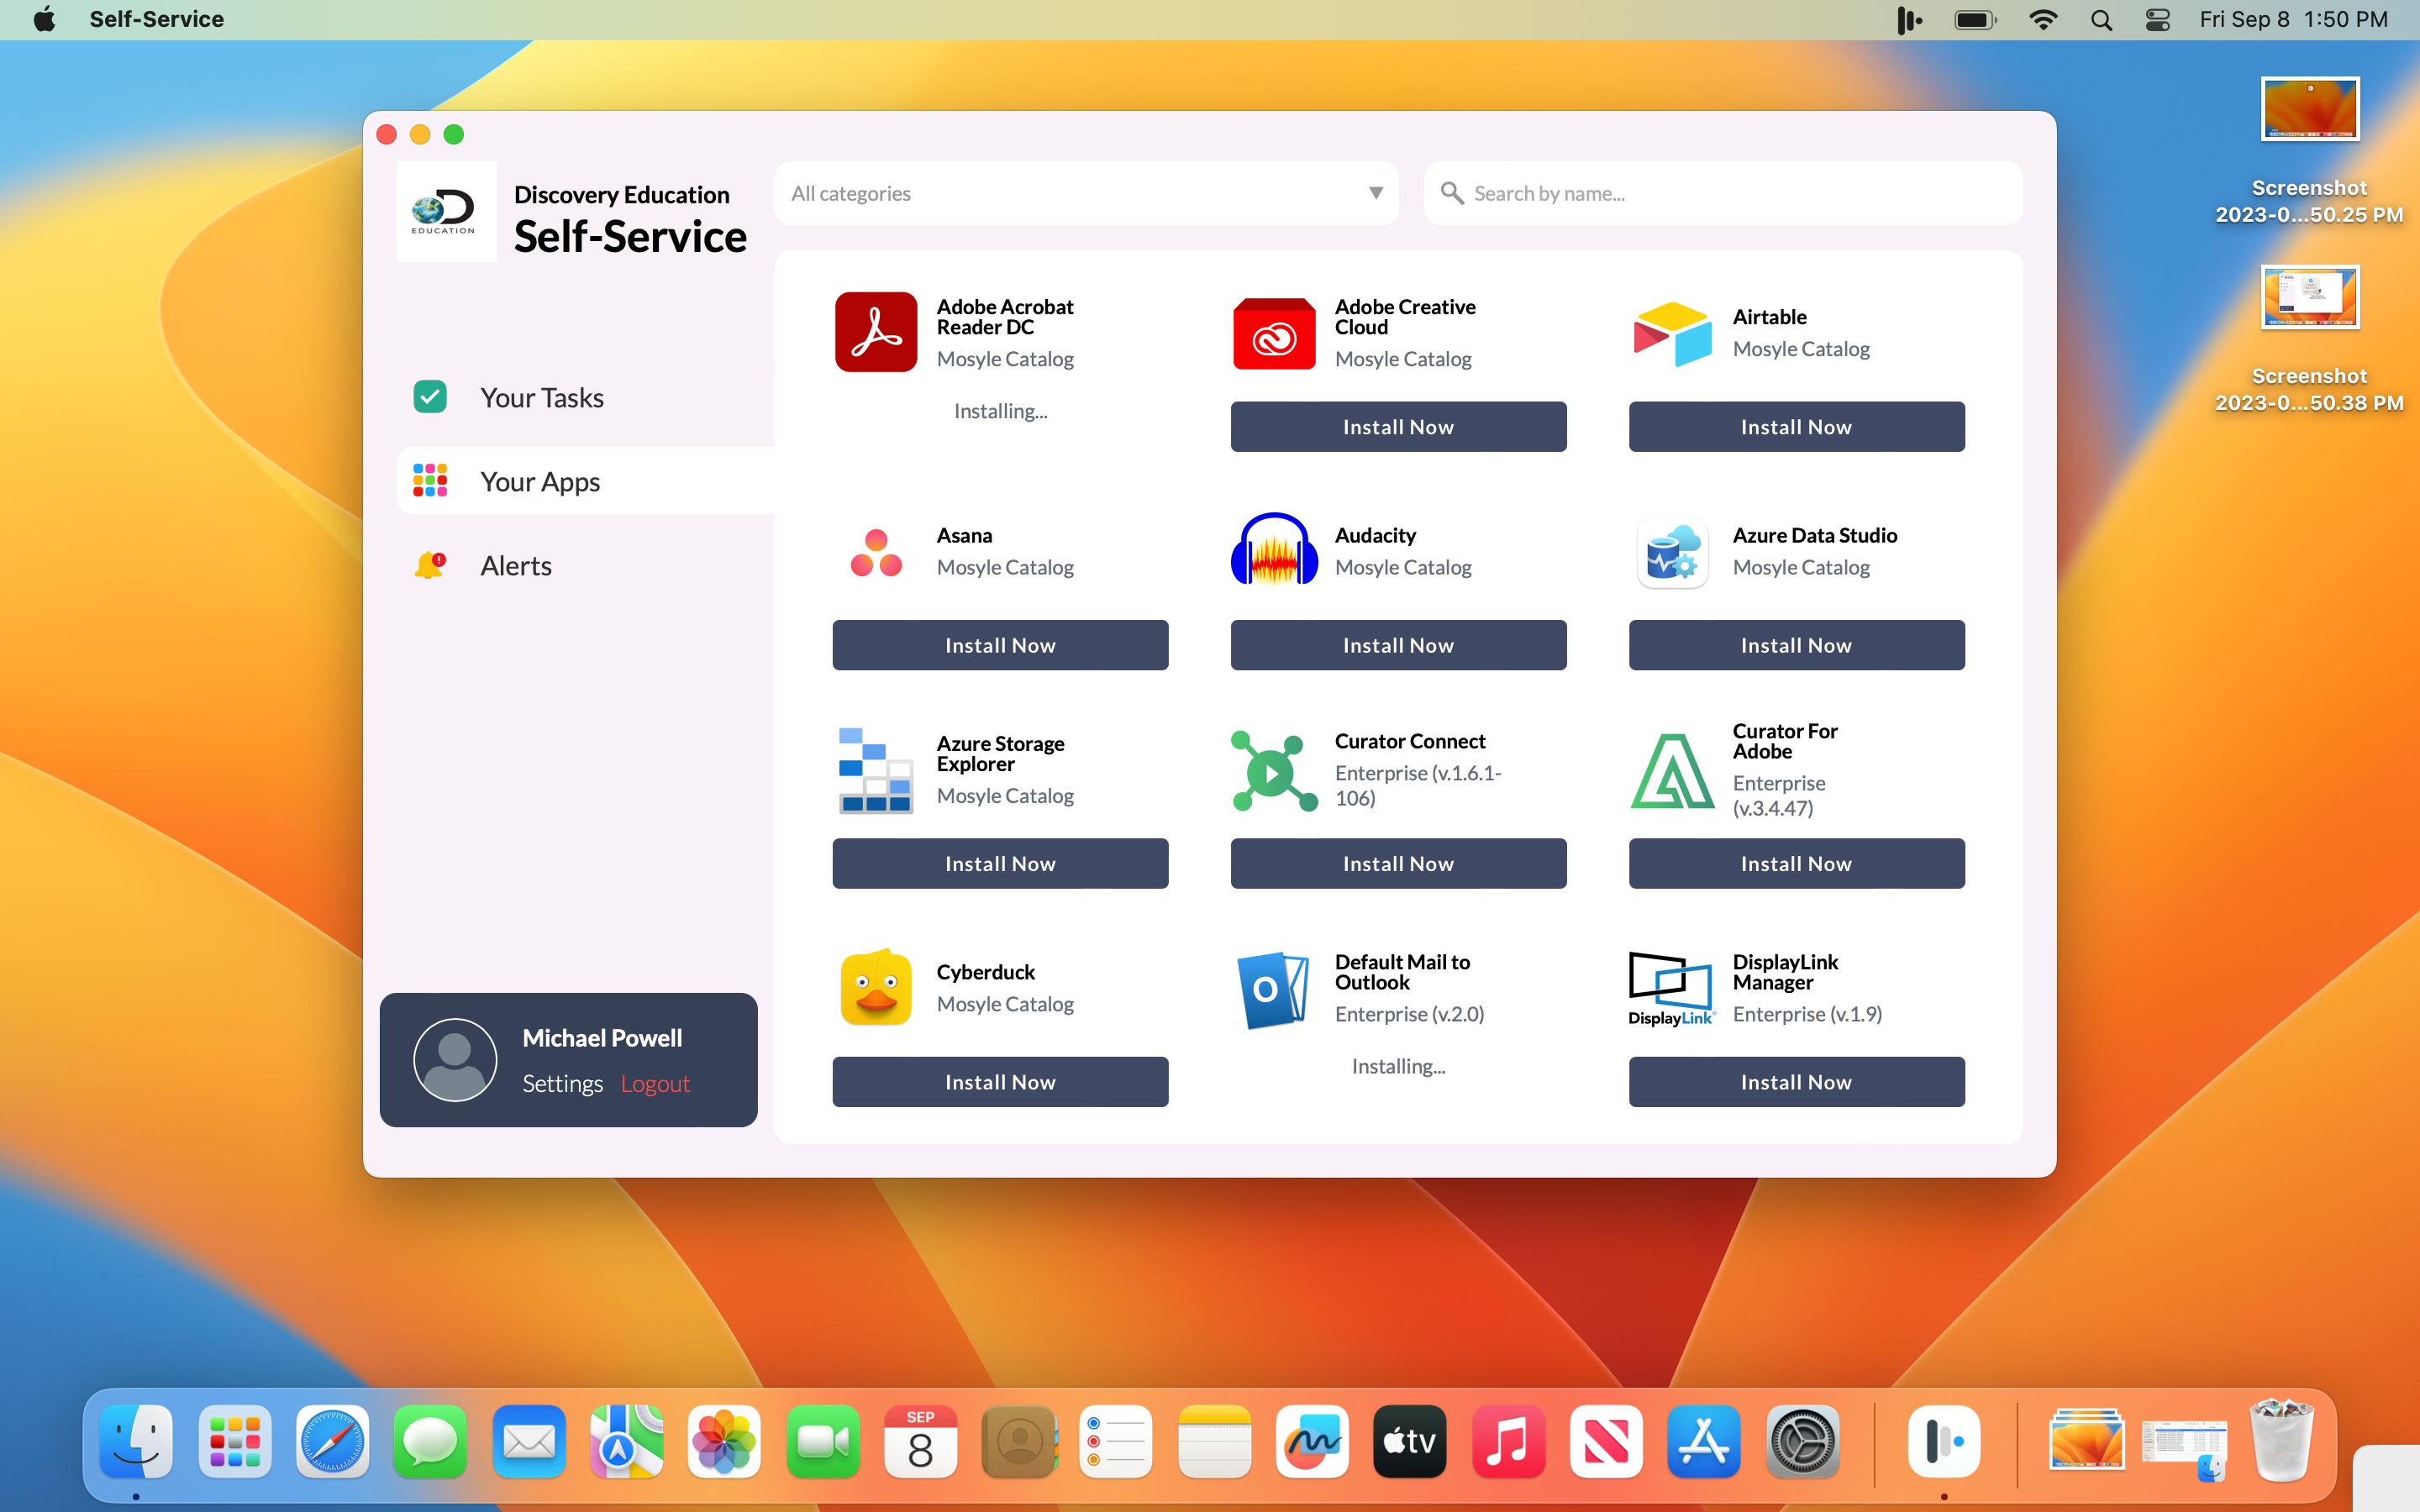Select the Screenshot 50.38 PM desktop file
2420x1512 pixels.
[x=2309, y=340]
